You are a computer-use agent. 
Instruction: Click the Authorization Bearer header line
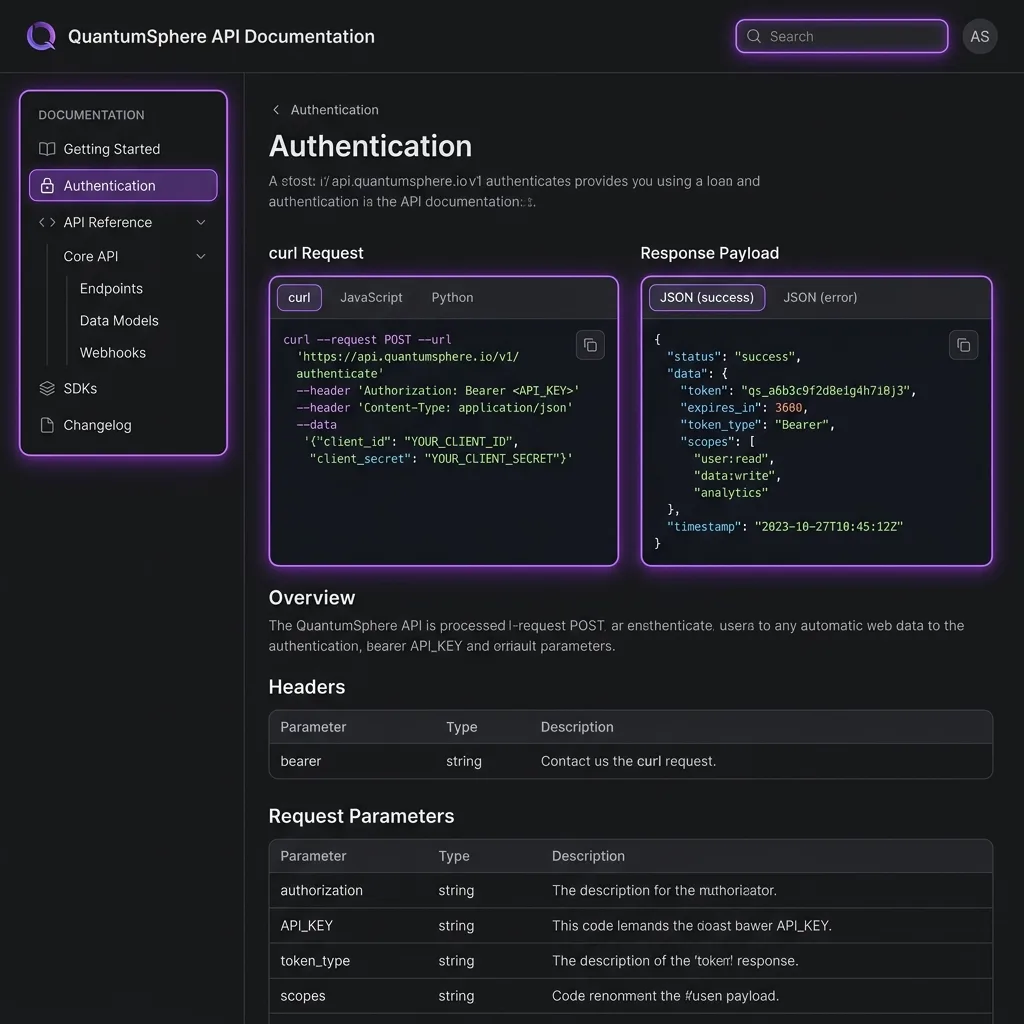tap(438, 391)
